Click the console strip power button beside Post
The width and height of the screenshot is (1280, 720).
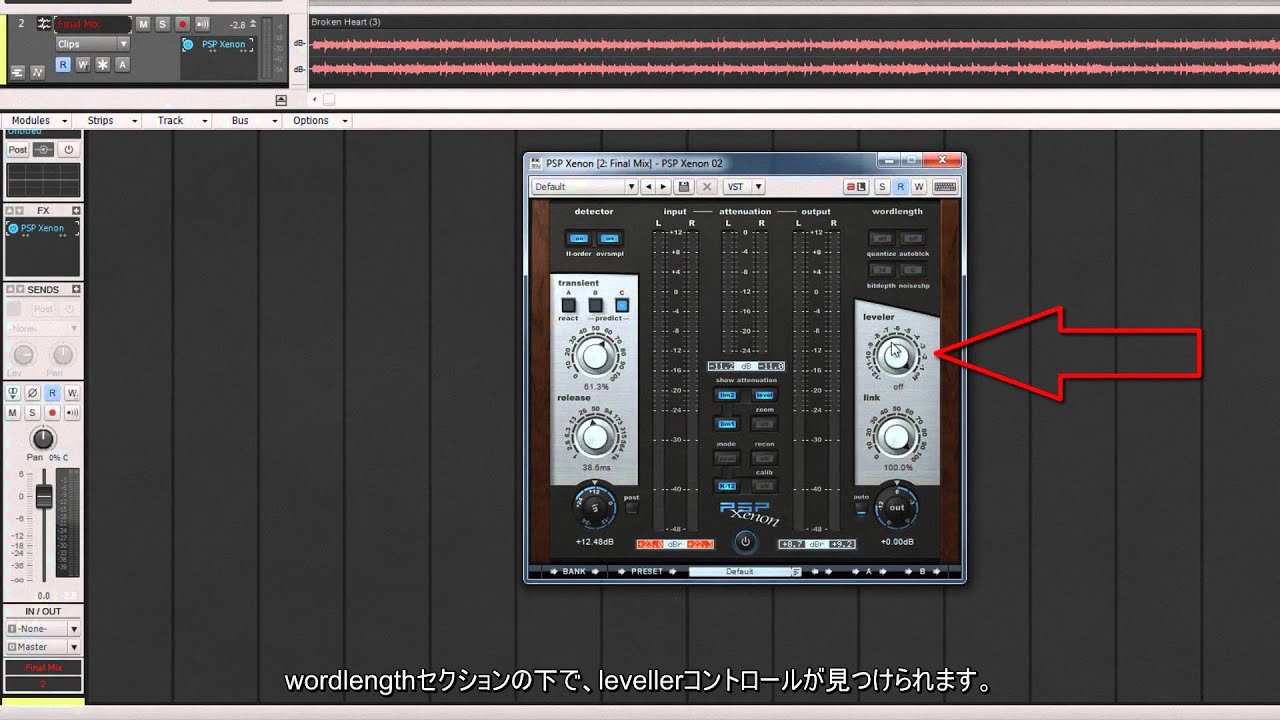click(69, 149)
